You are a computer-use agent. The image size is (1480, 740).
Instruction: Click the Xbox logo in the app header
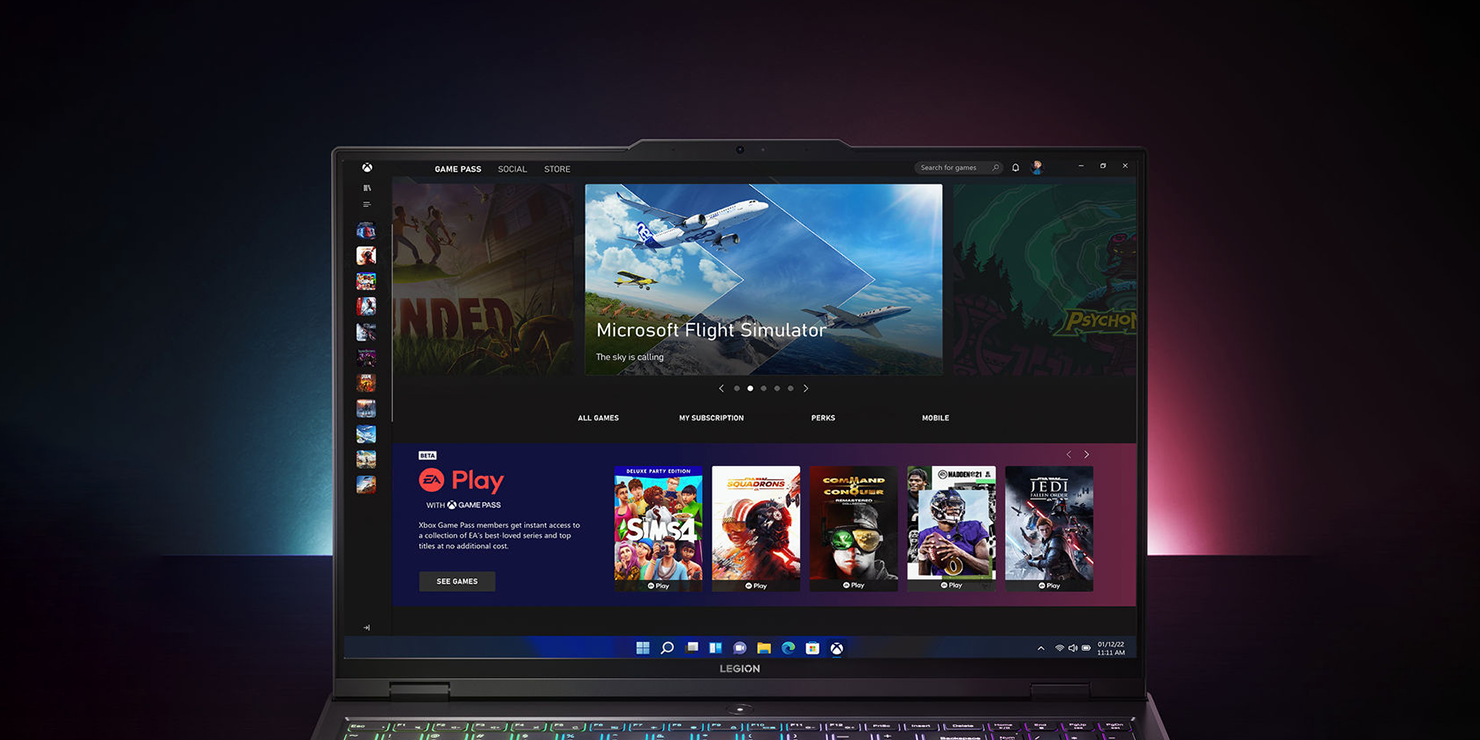(x=367, y=168)
